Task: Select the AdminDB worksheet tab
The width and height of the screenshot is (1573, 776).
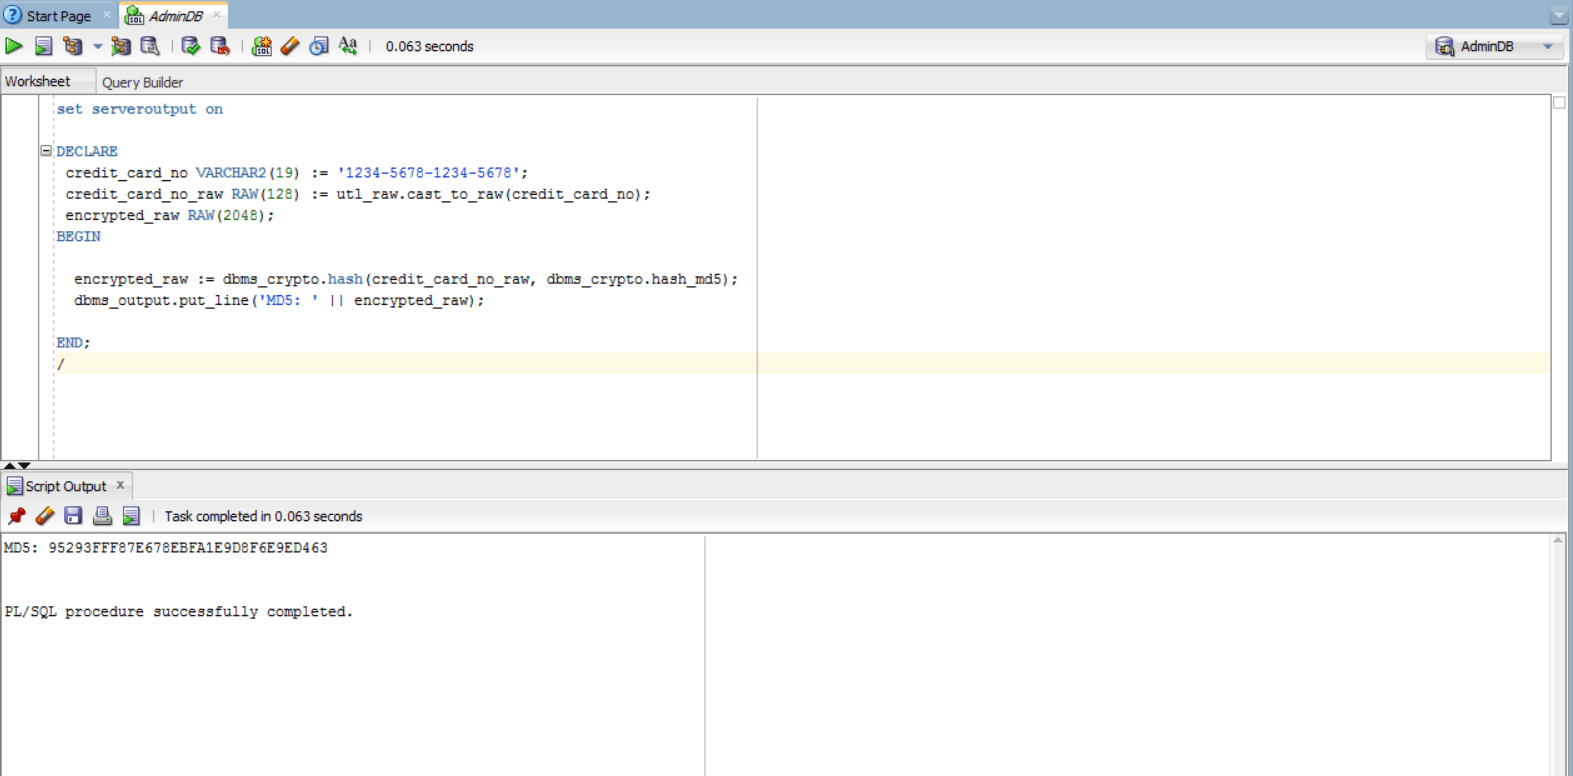Action: (175, 16)
